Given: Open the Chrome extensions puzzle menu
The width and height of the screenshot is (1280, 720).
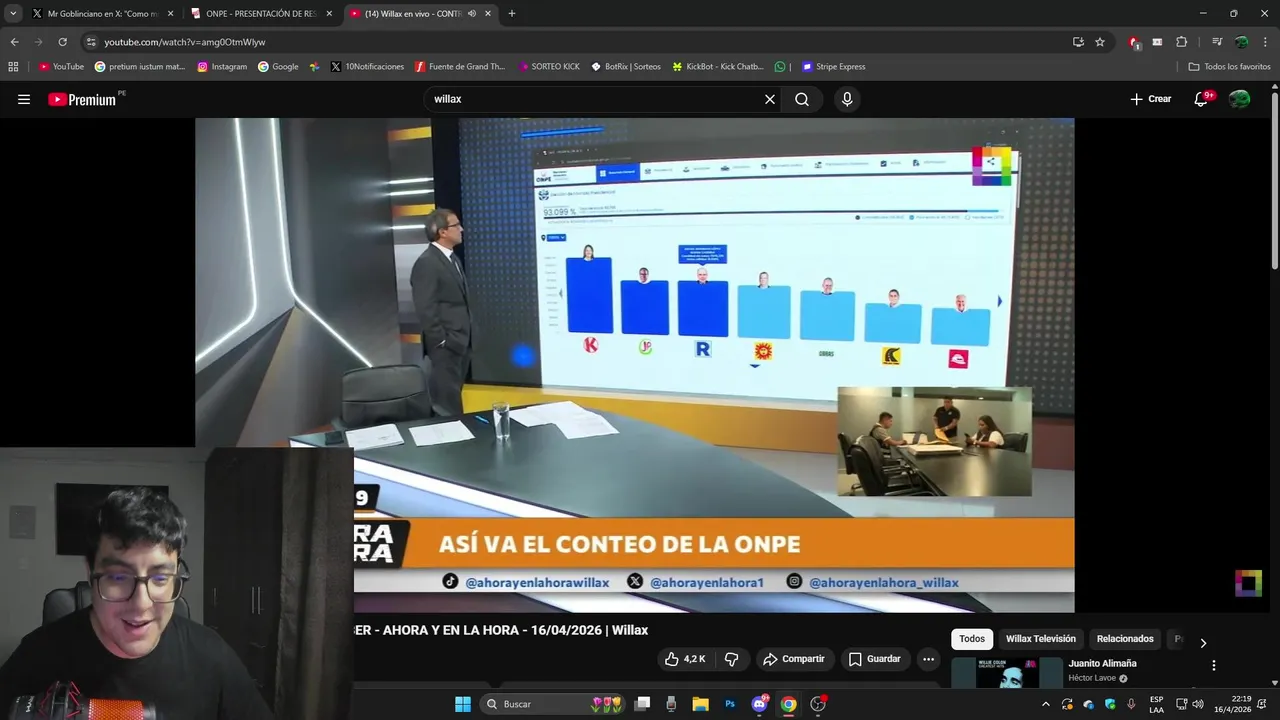Looking at the screenshot, I should click(x=1182, y=42).
